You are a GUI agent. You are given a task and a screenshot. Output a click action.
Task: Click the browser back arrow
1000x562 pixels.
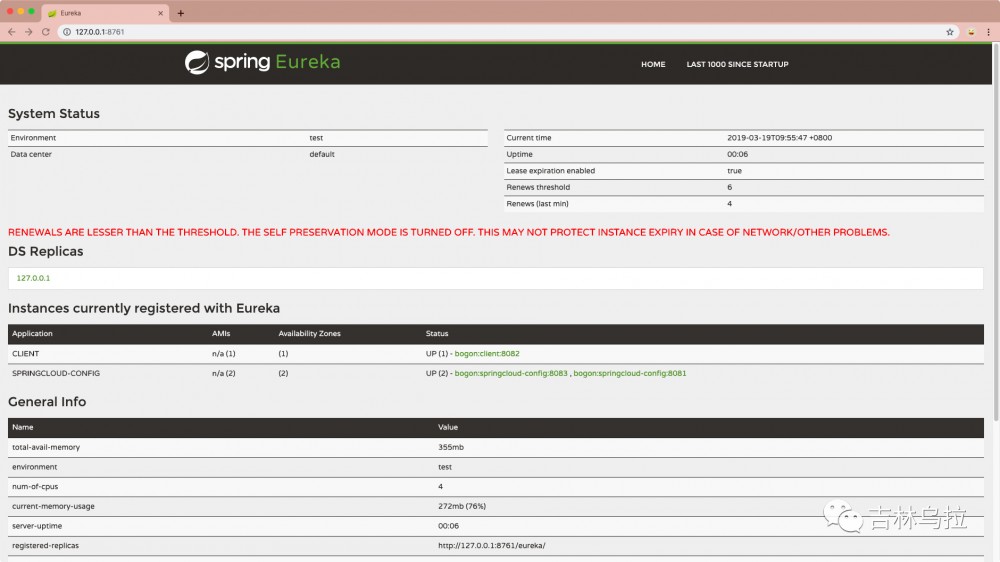click(x=11, y=32)
